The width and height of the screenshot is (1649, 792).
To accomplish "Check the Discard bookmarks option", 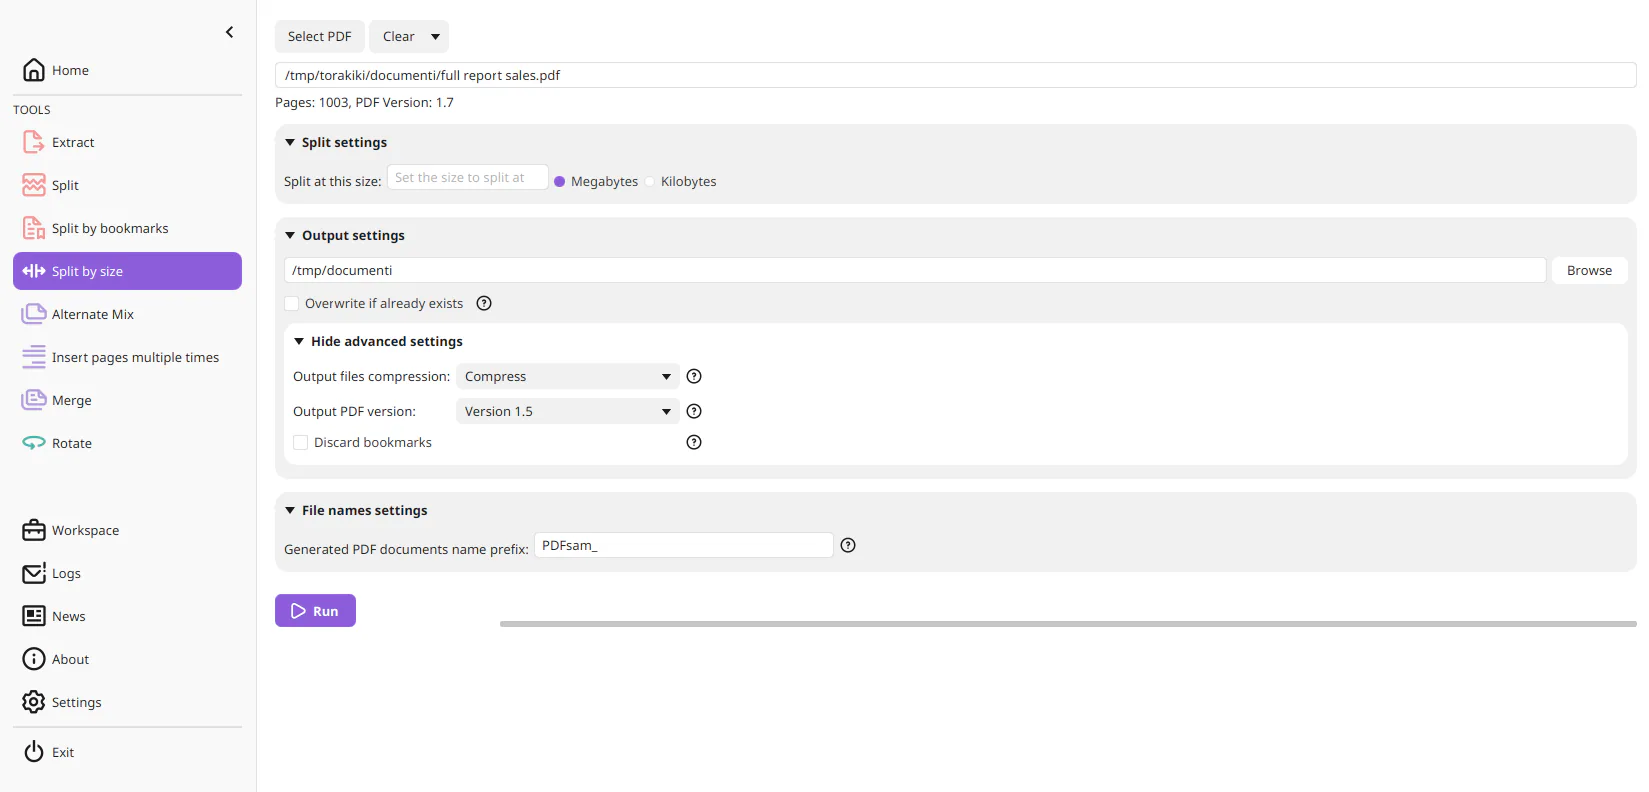I will pos(300,442).
